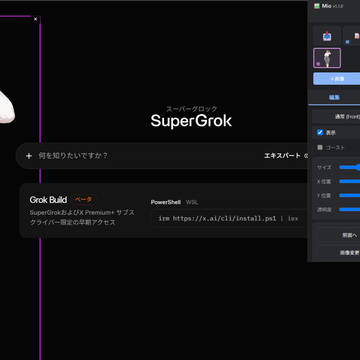360x360 pixels.
Task: Click the Mio app logo icon
Action: point(317,6)
